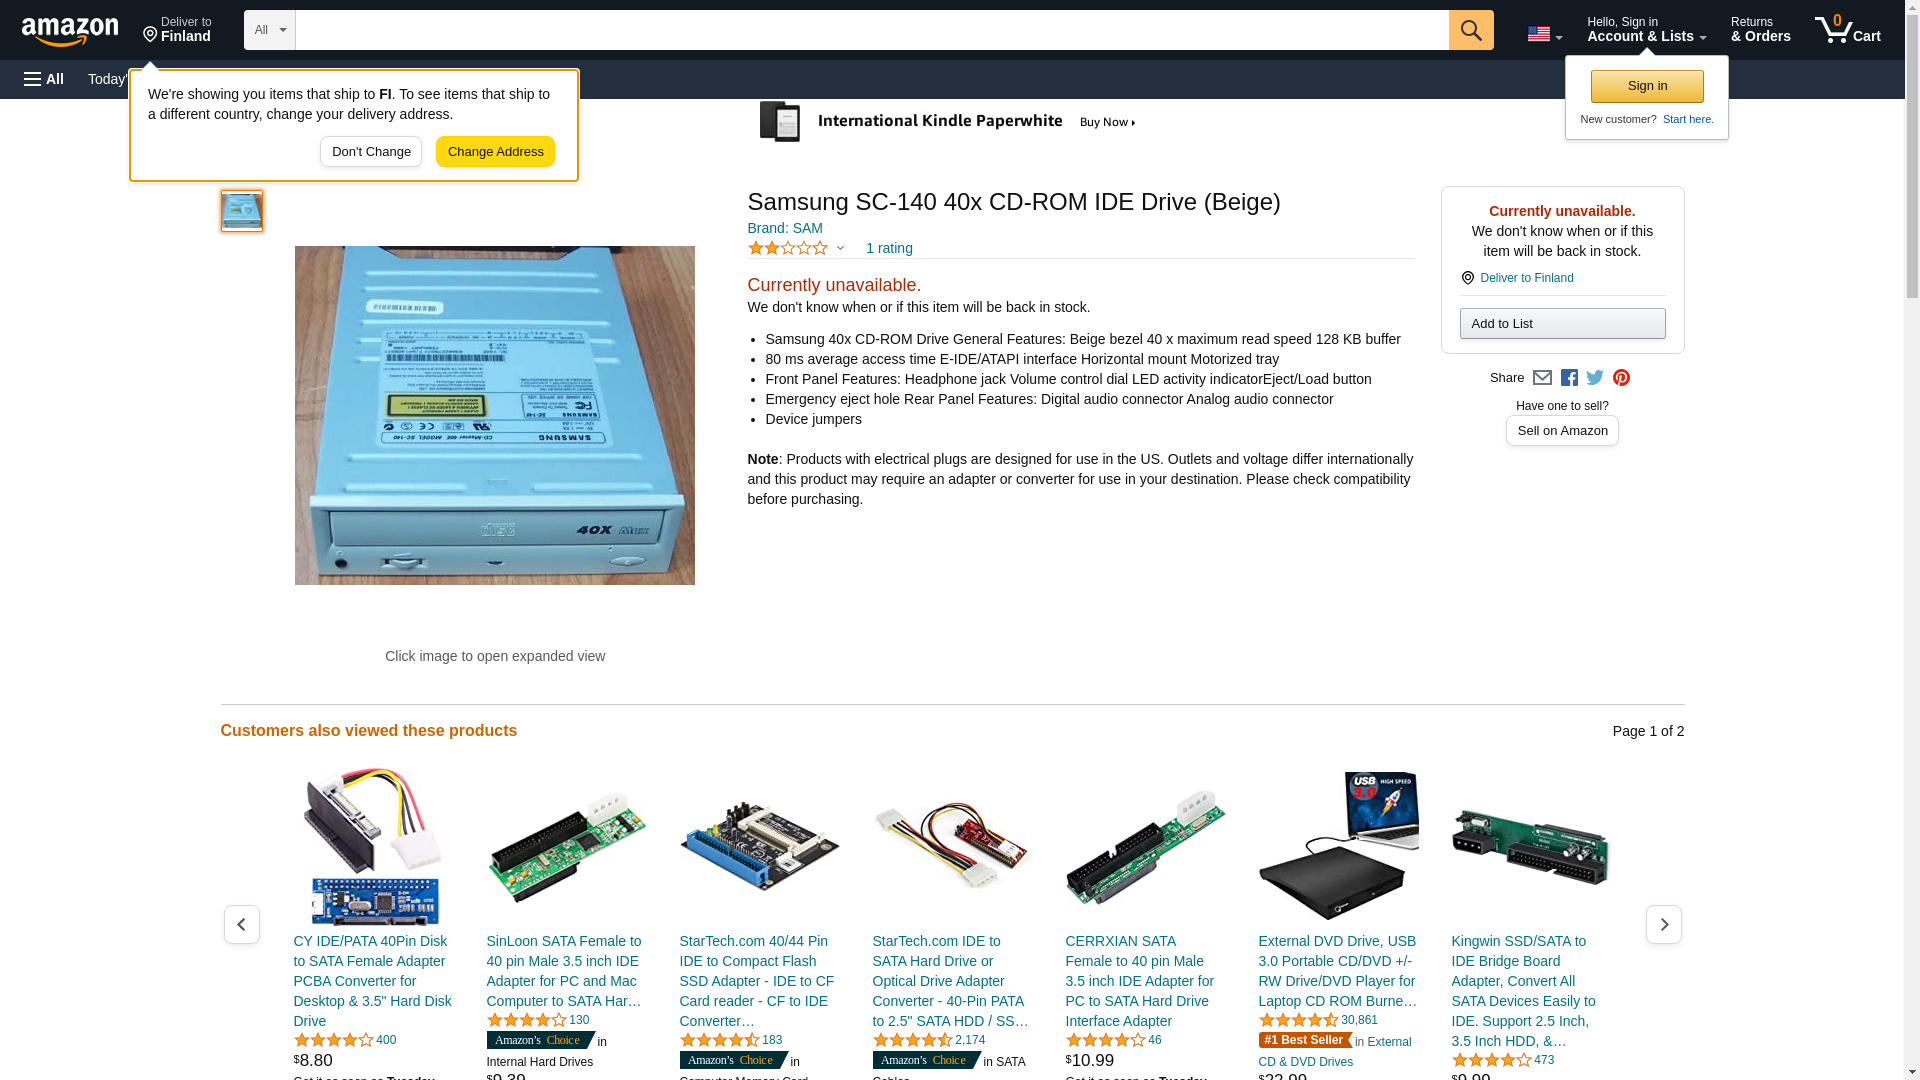Click the yellow Sign in button
The image size is (1920, 1080).
point(1647,86)
